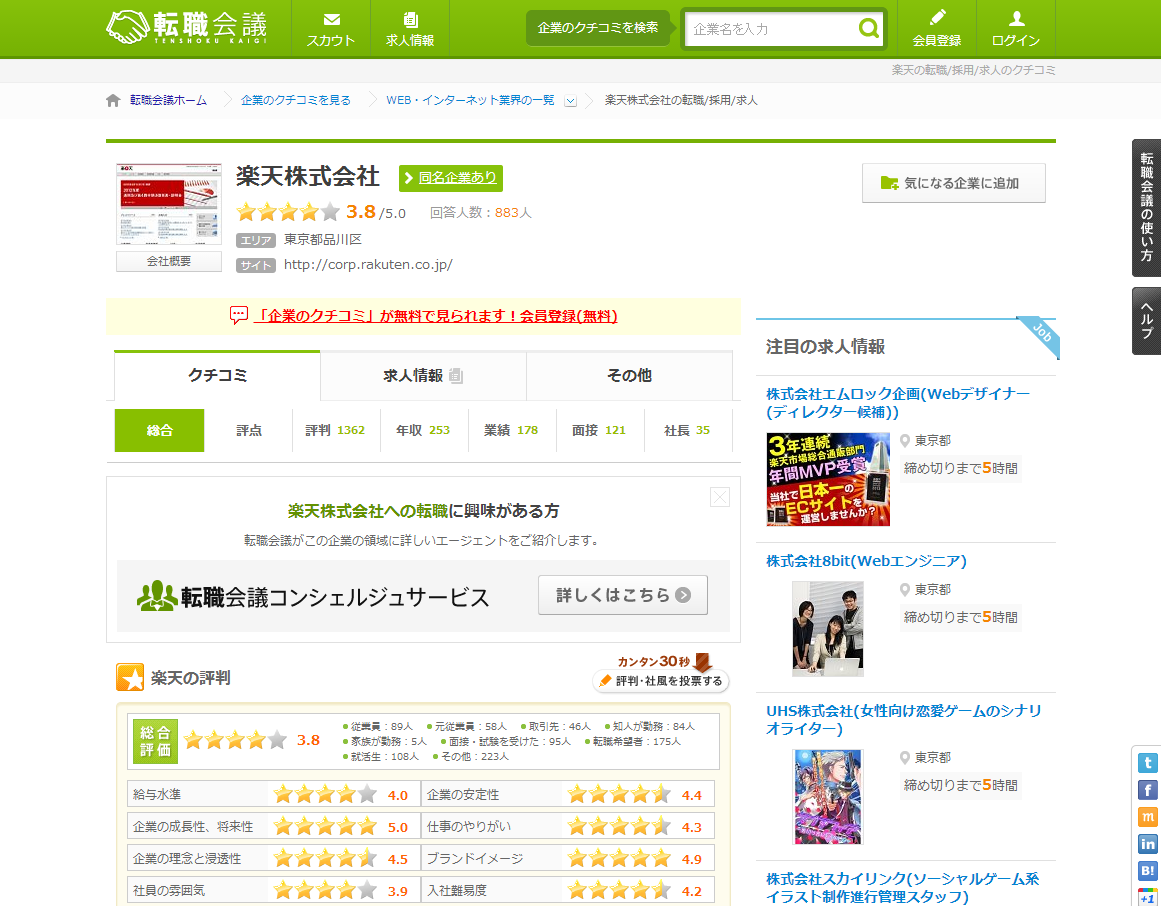Image resolution: width=1166 pixels, height=906 pixels.
Task: Click 企業のクチコミを検索 label button
Action: coord(598,28)
